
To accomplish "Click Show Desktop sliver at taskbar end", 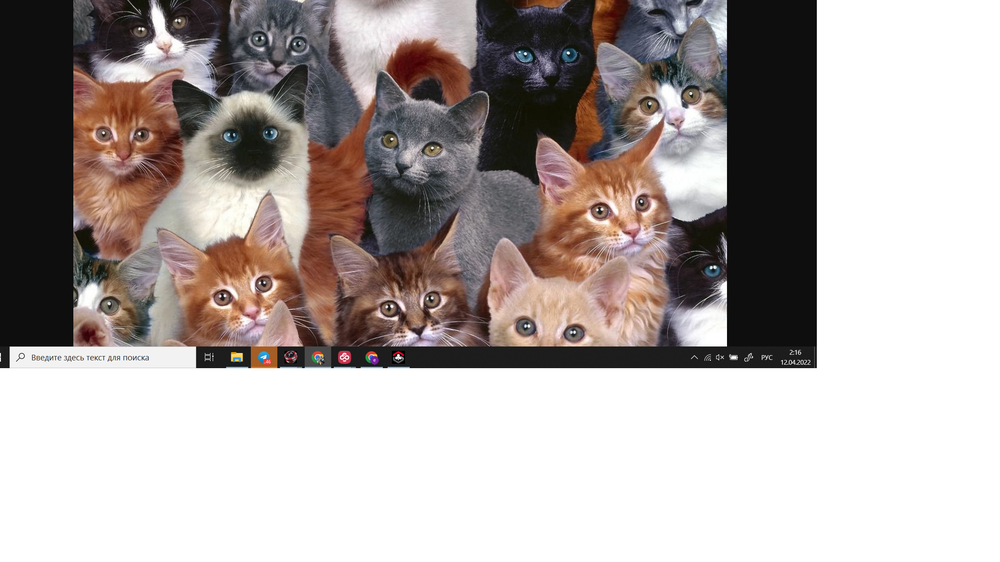I will pyautogui.click(x=815, y=357).
